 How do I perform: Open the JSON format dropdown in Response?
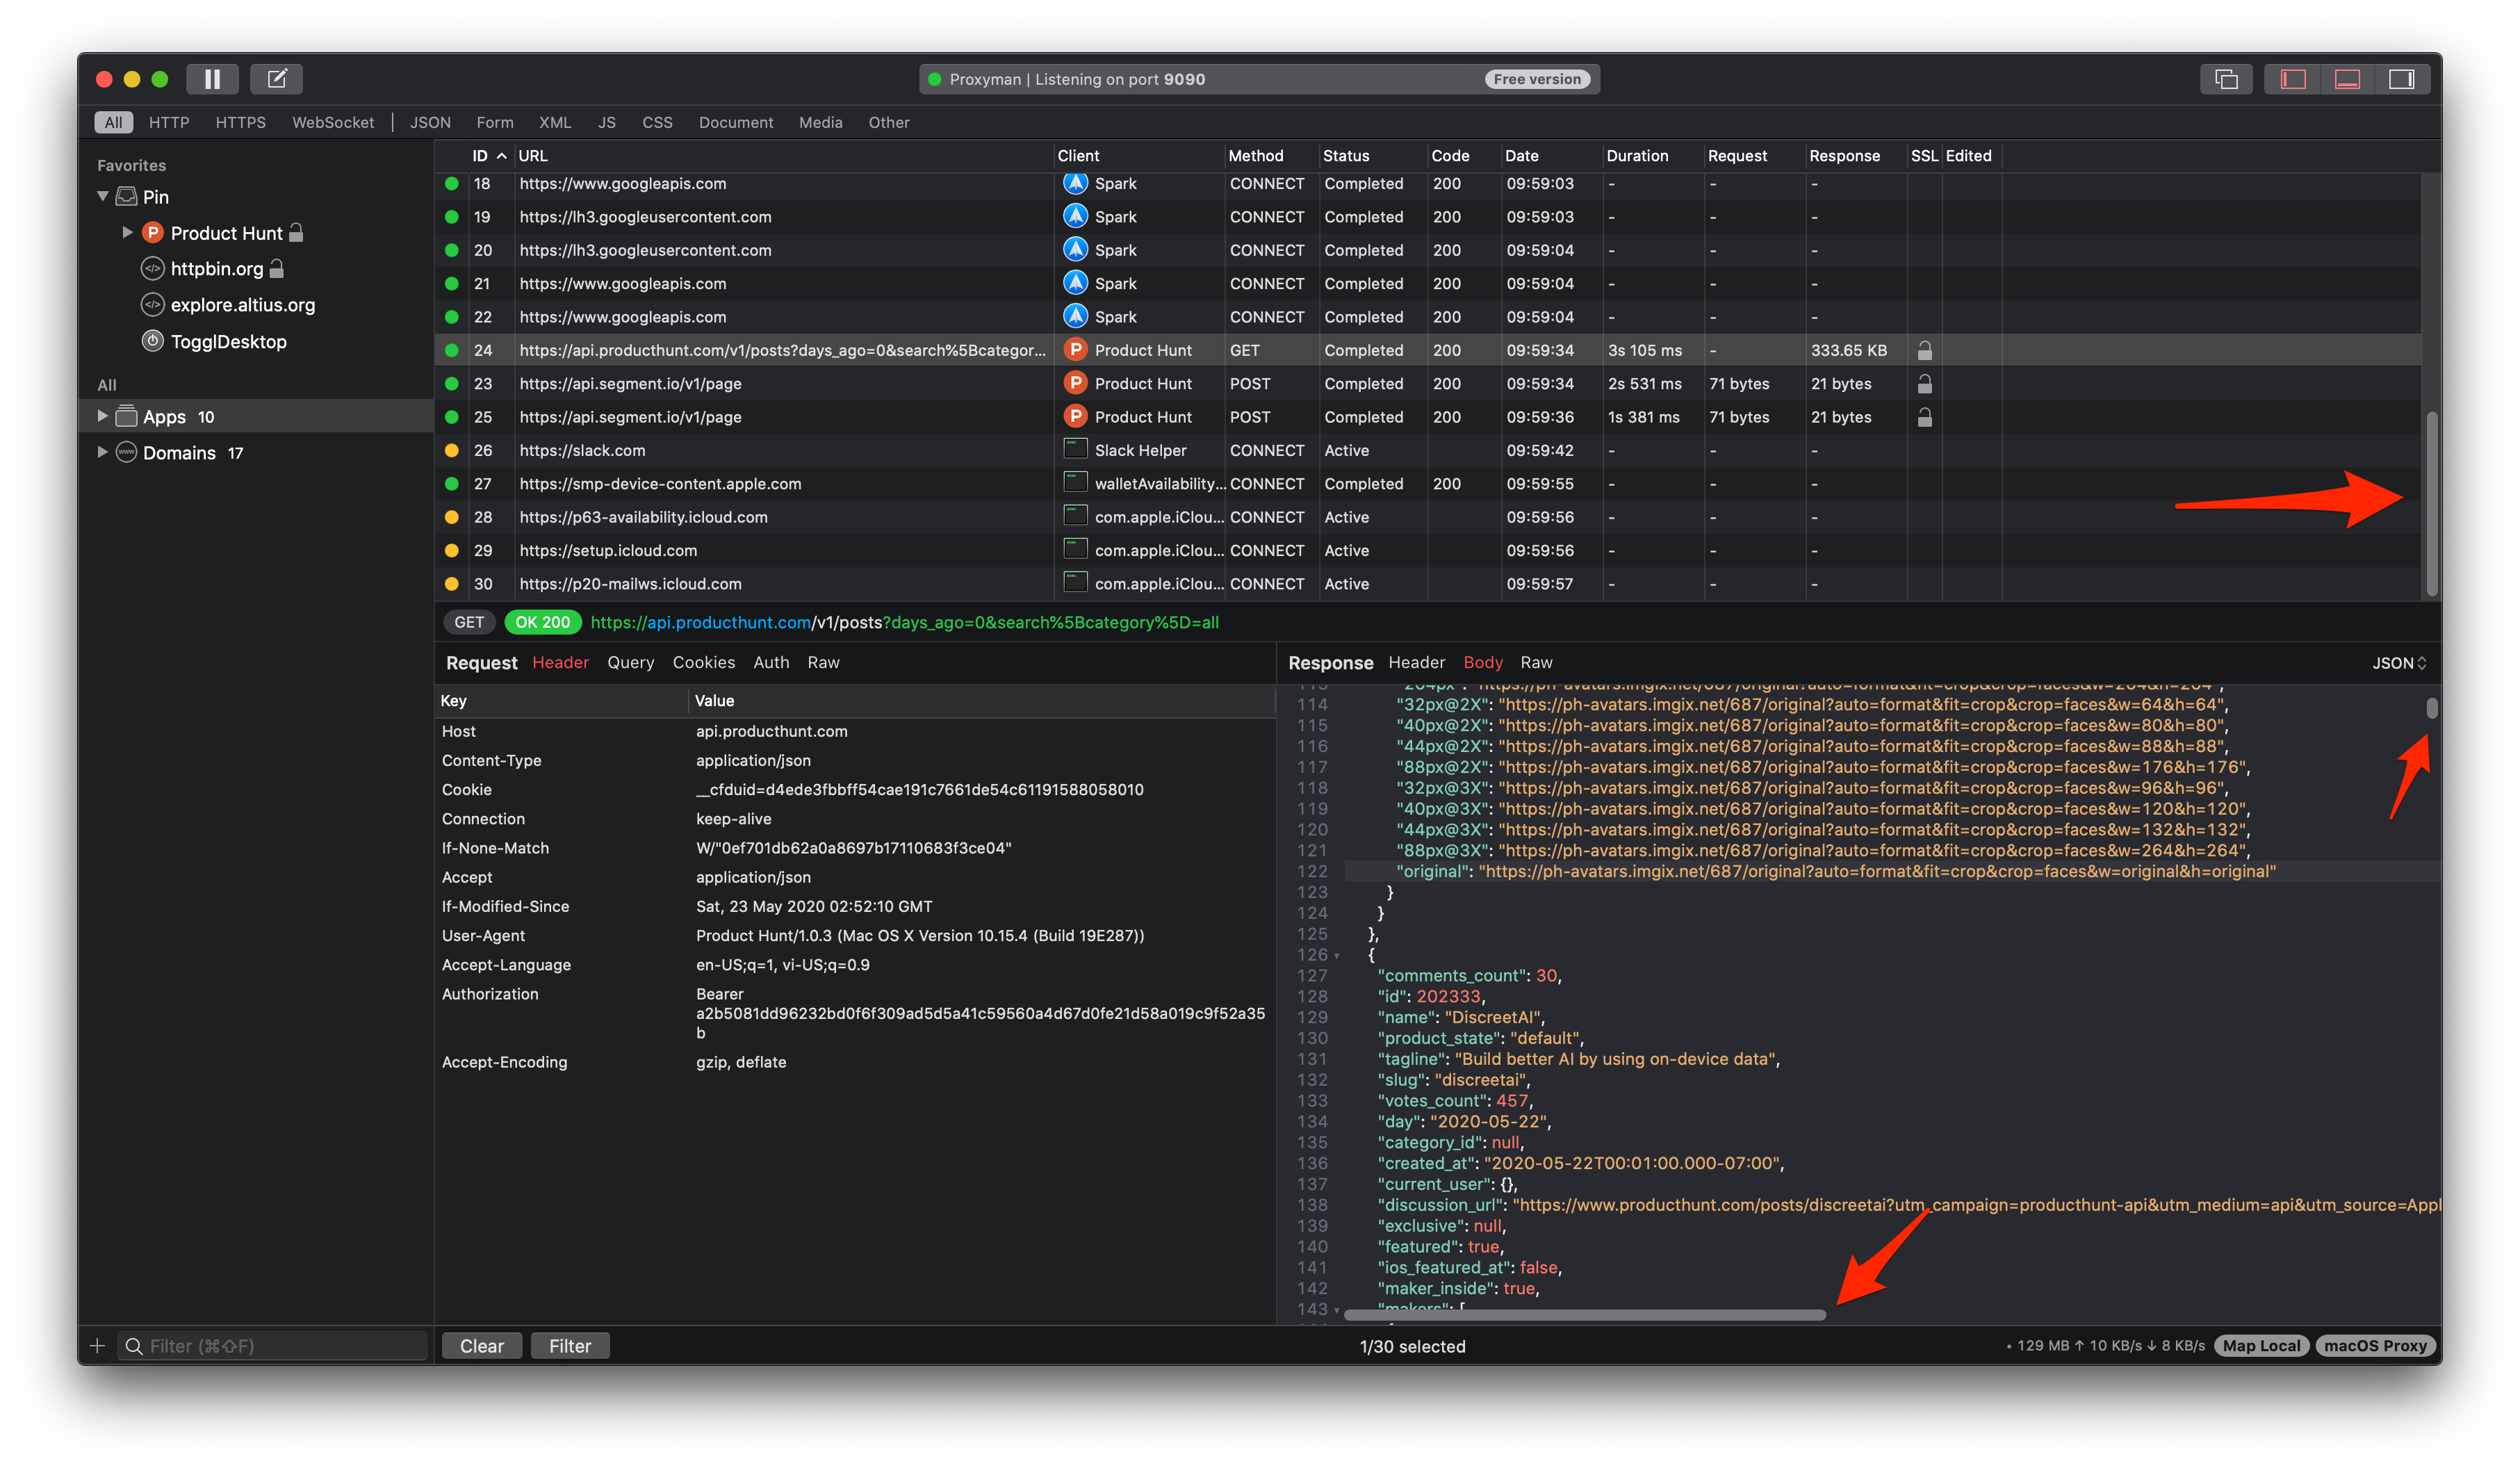(2398, 663)
